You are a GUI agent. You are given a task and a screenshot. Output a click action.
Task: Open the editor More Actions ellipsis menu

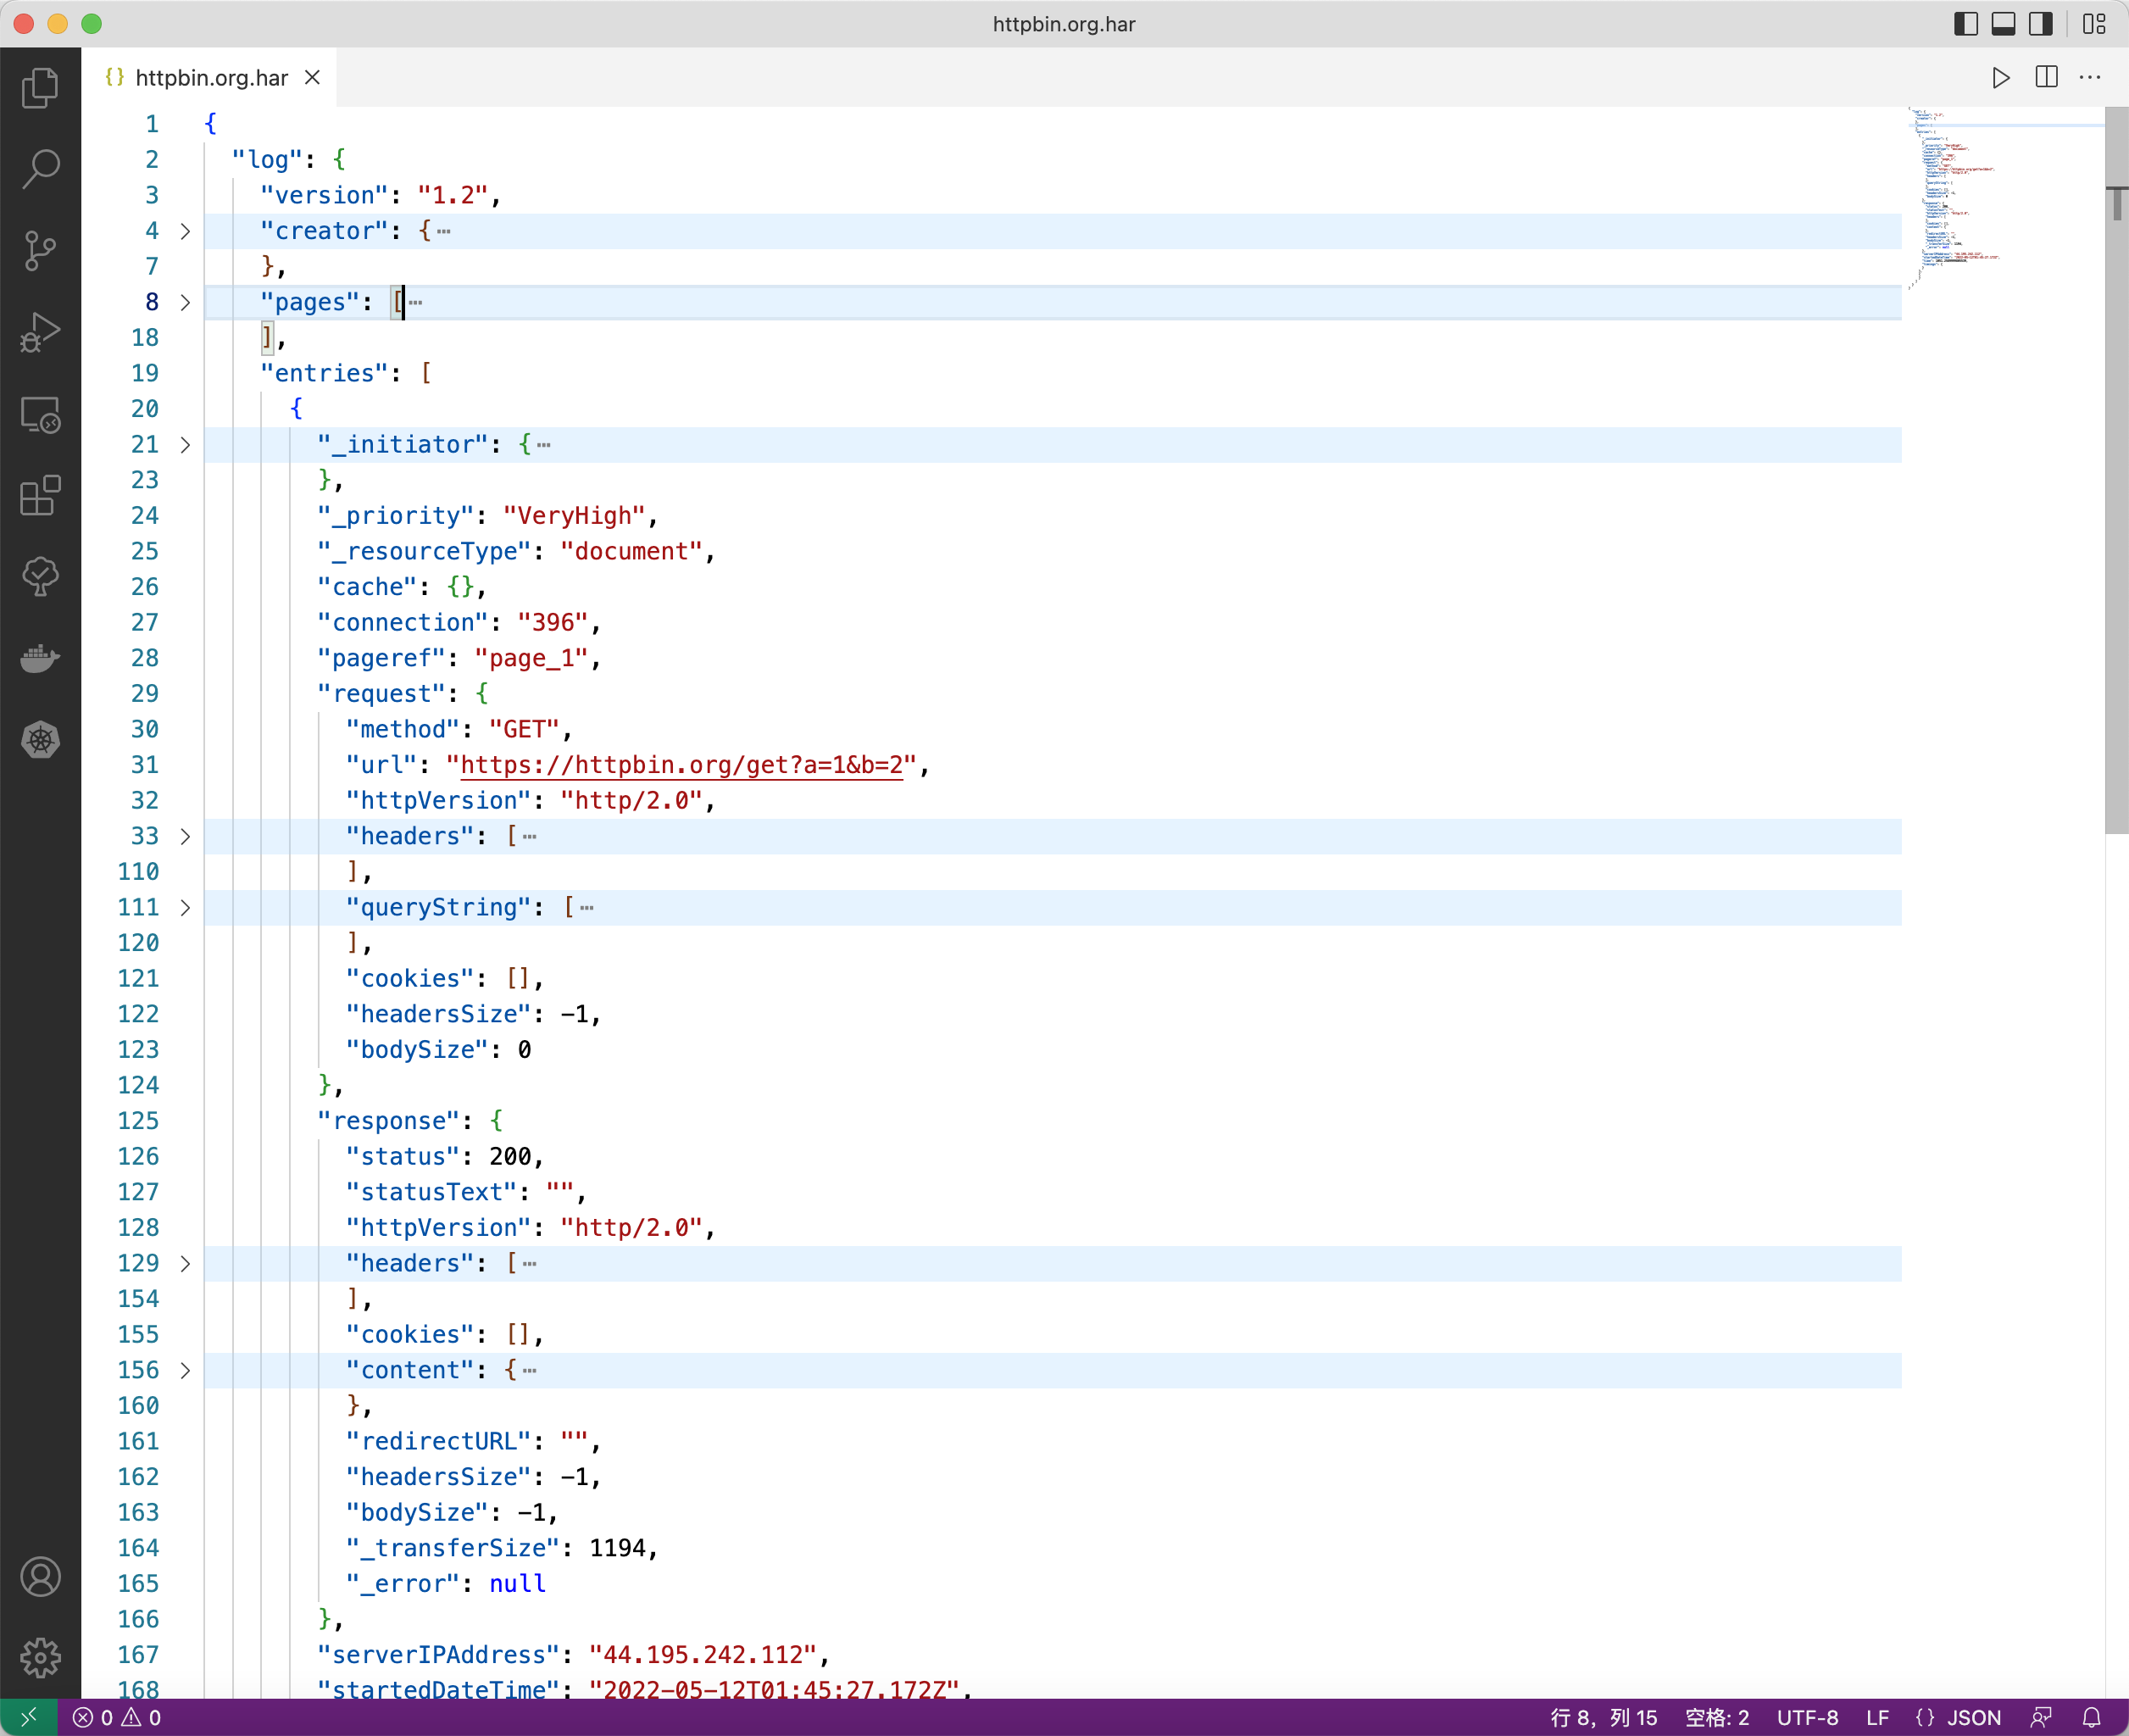coord(2090,77)
